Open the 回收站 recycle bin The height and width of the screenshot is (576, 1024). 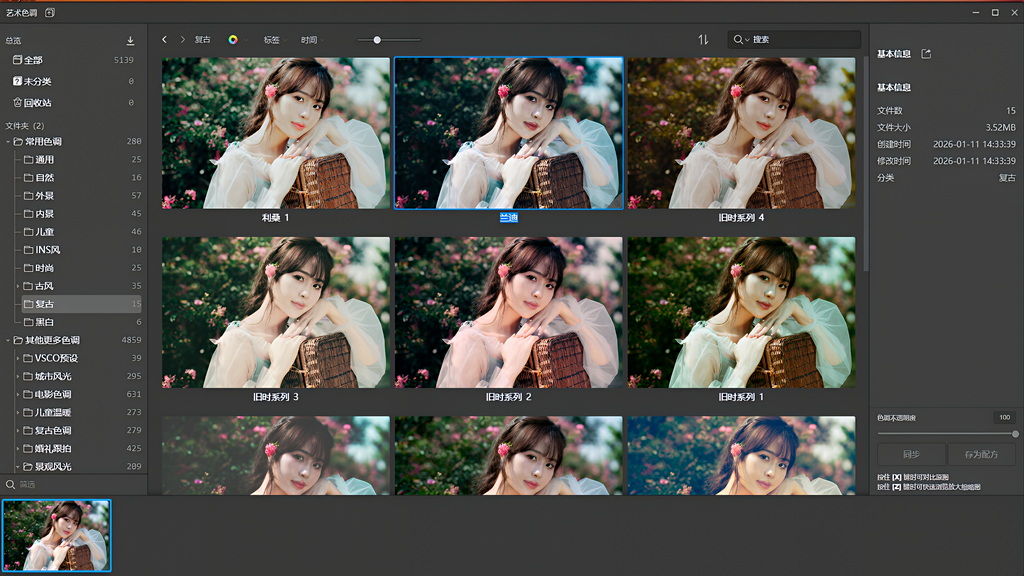pyautogui.click(x=37, y=103)
